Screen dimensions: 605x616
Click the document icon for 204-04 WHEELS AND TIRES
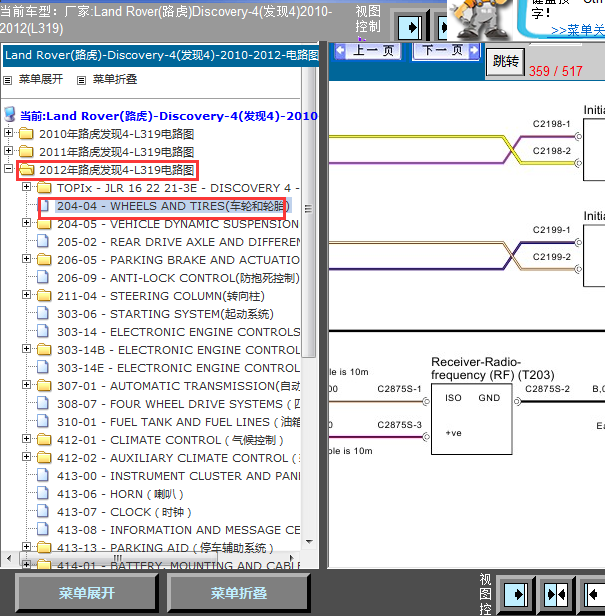44,206
